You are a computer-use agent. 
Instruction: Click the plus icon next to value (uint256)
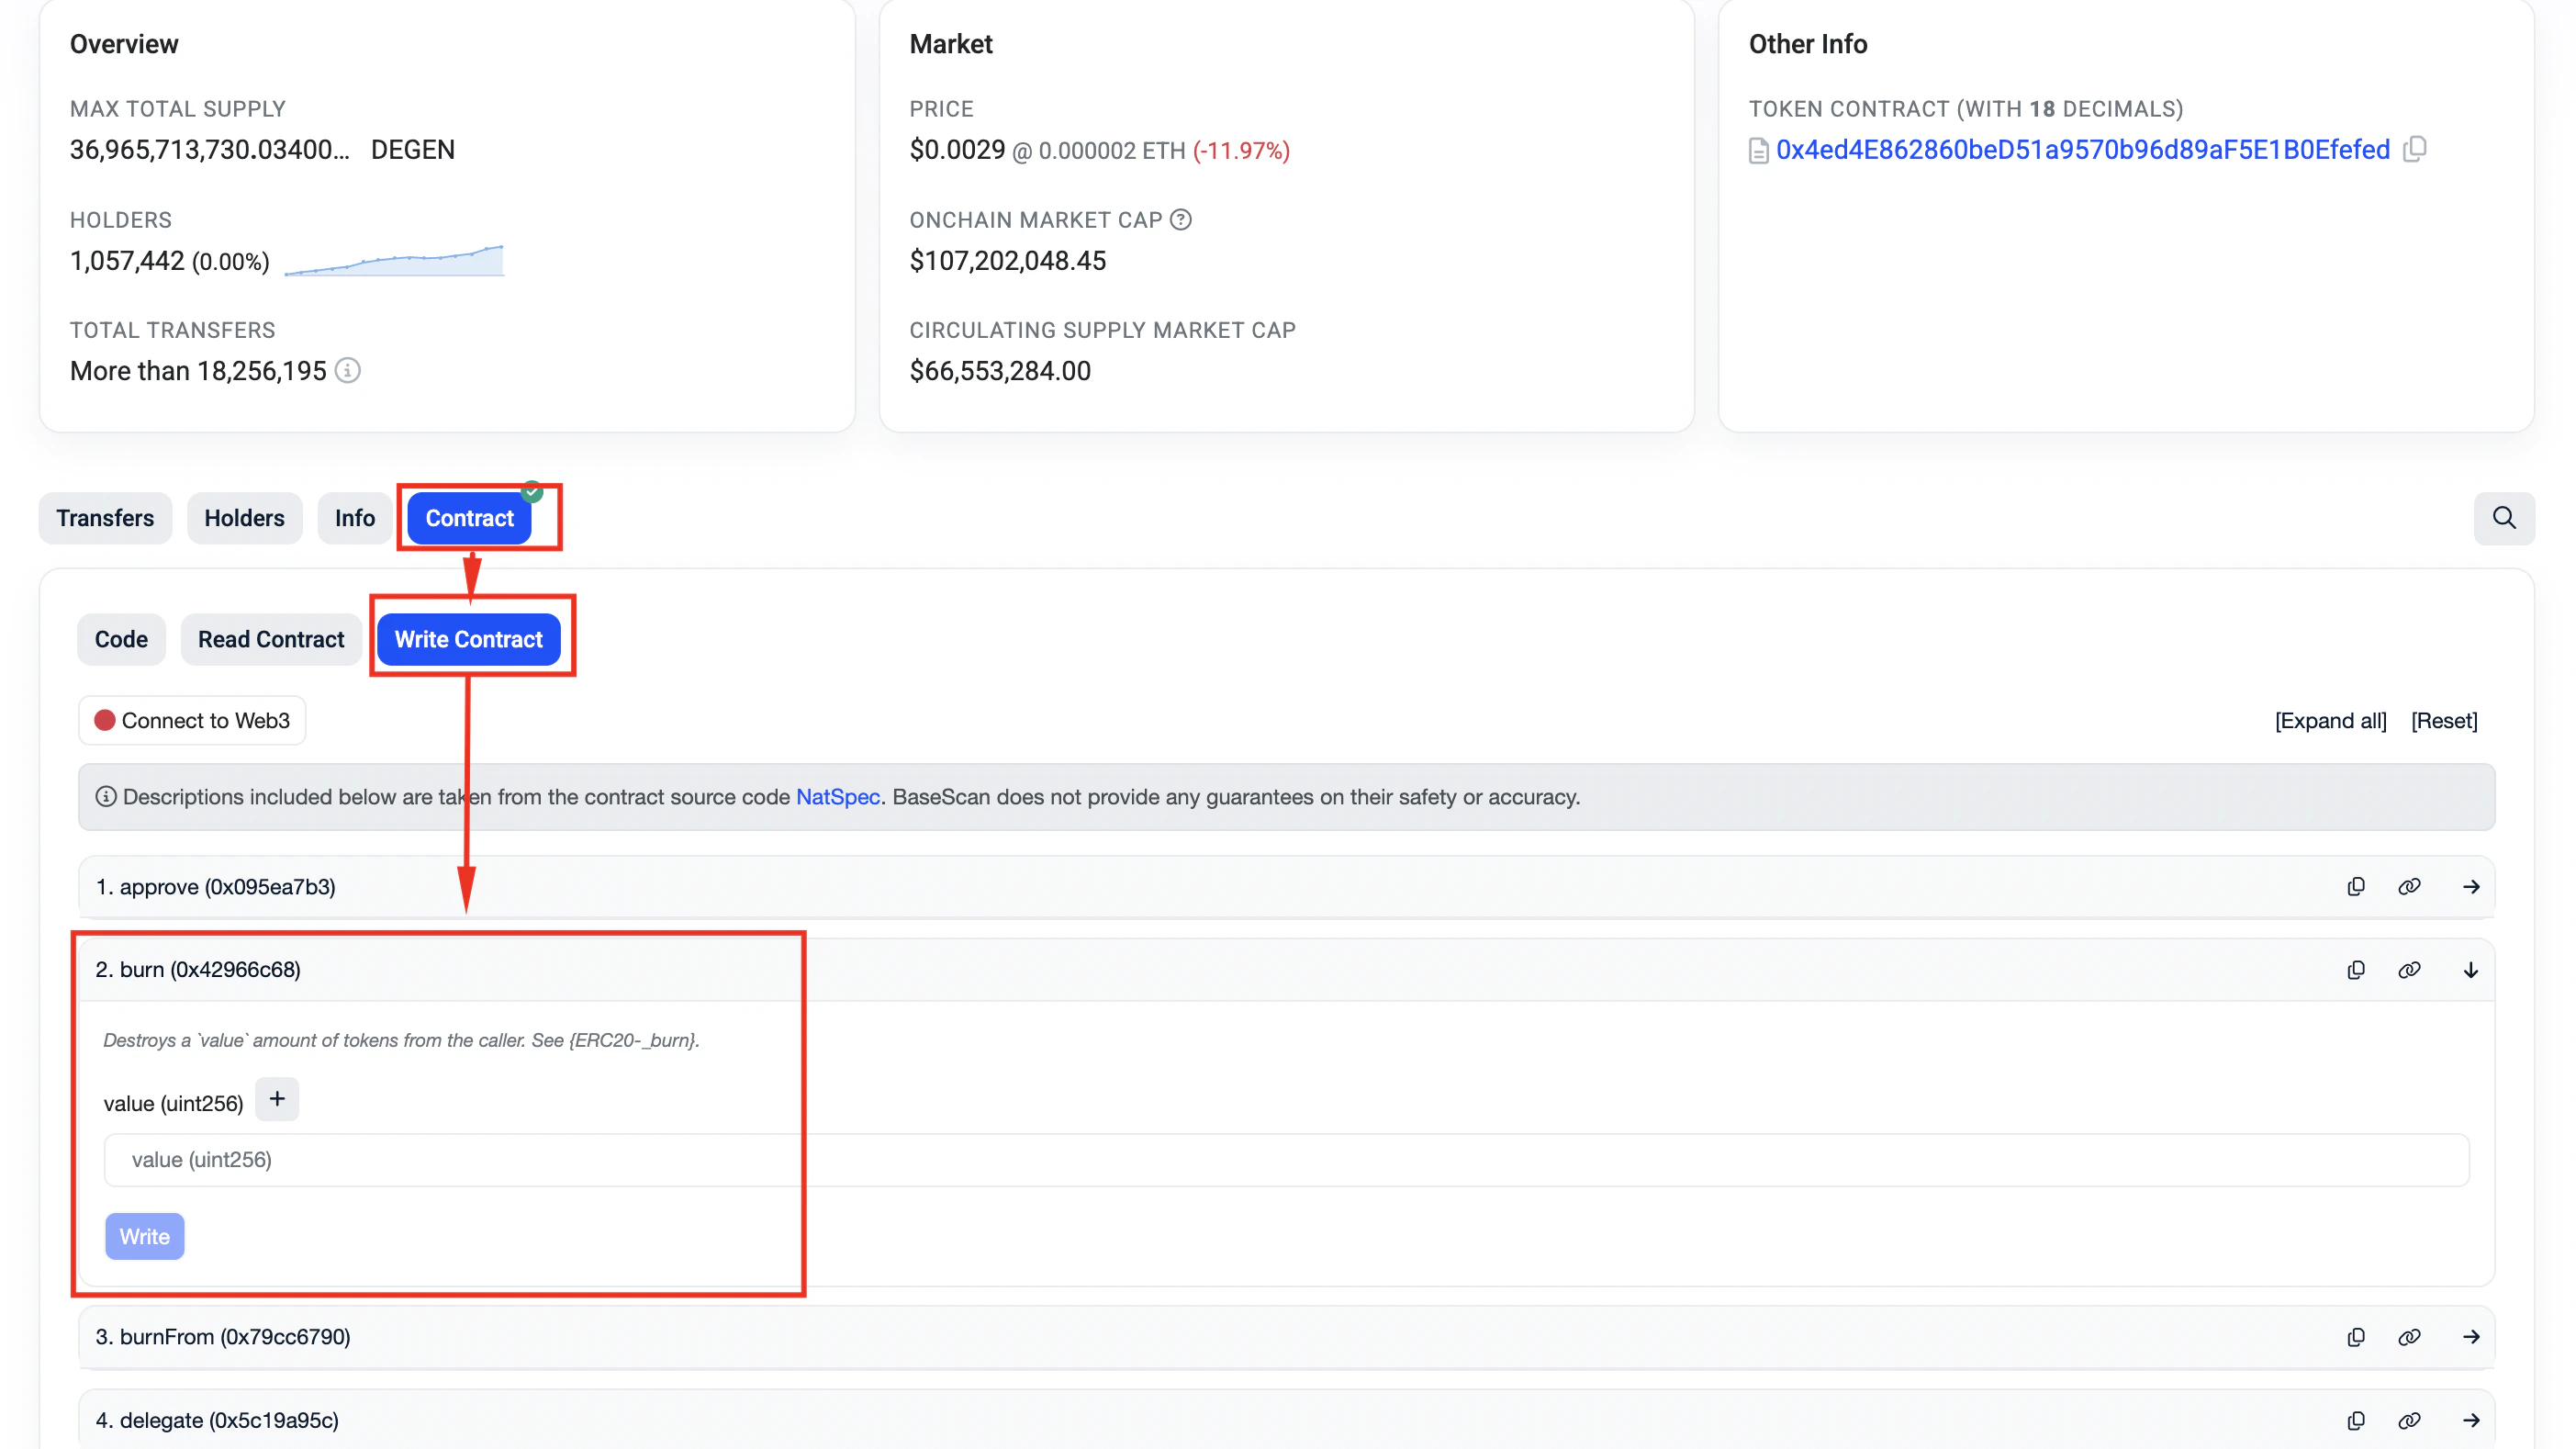[277, 1099]
